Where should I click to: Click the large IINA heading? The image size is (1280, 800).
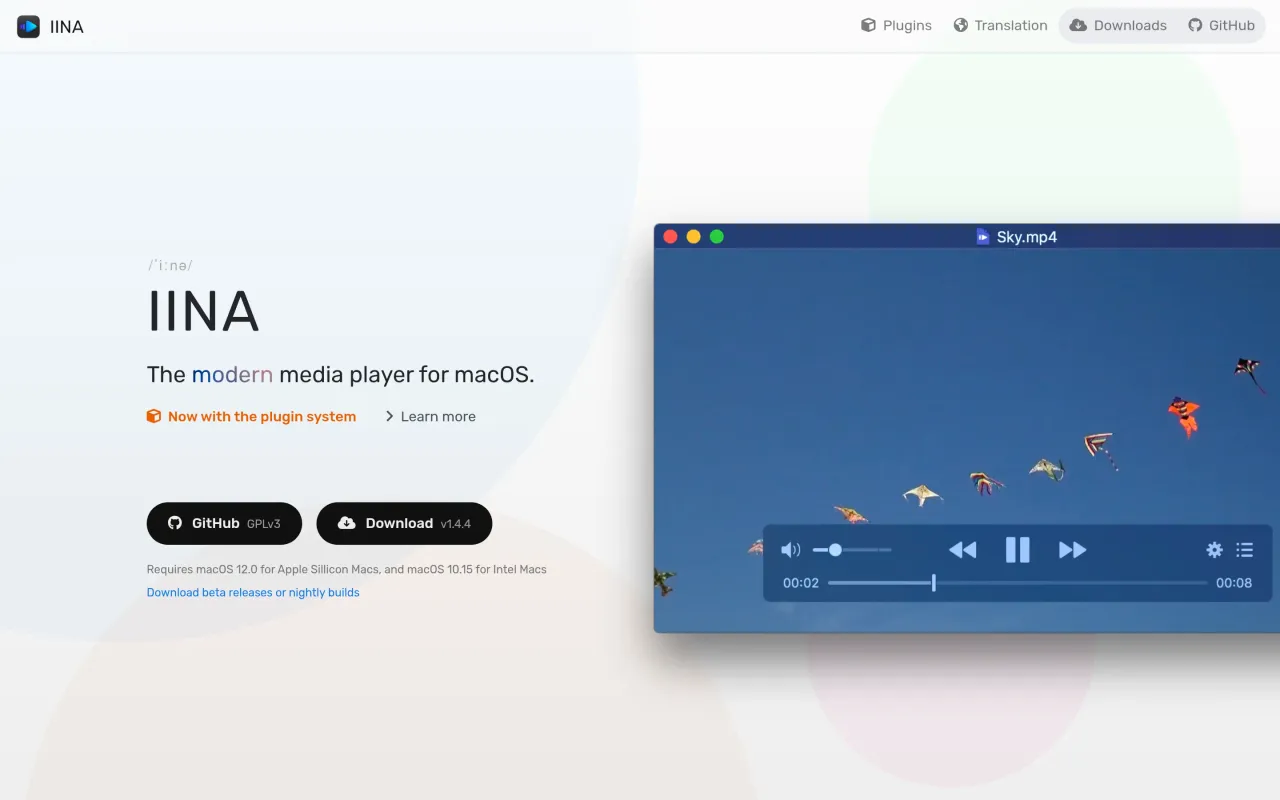203,312
